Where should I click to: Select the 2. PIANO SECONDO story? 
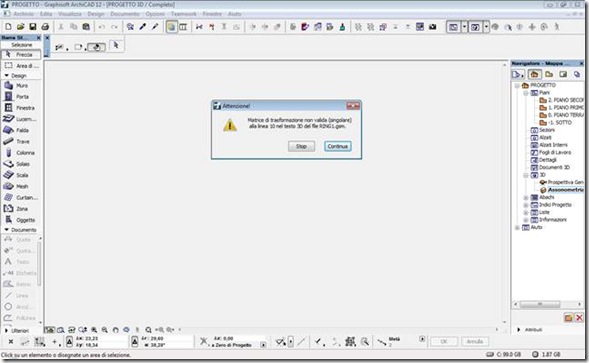click(561, 100)
